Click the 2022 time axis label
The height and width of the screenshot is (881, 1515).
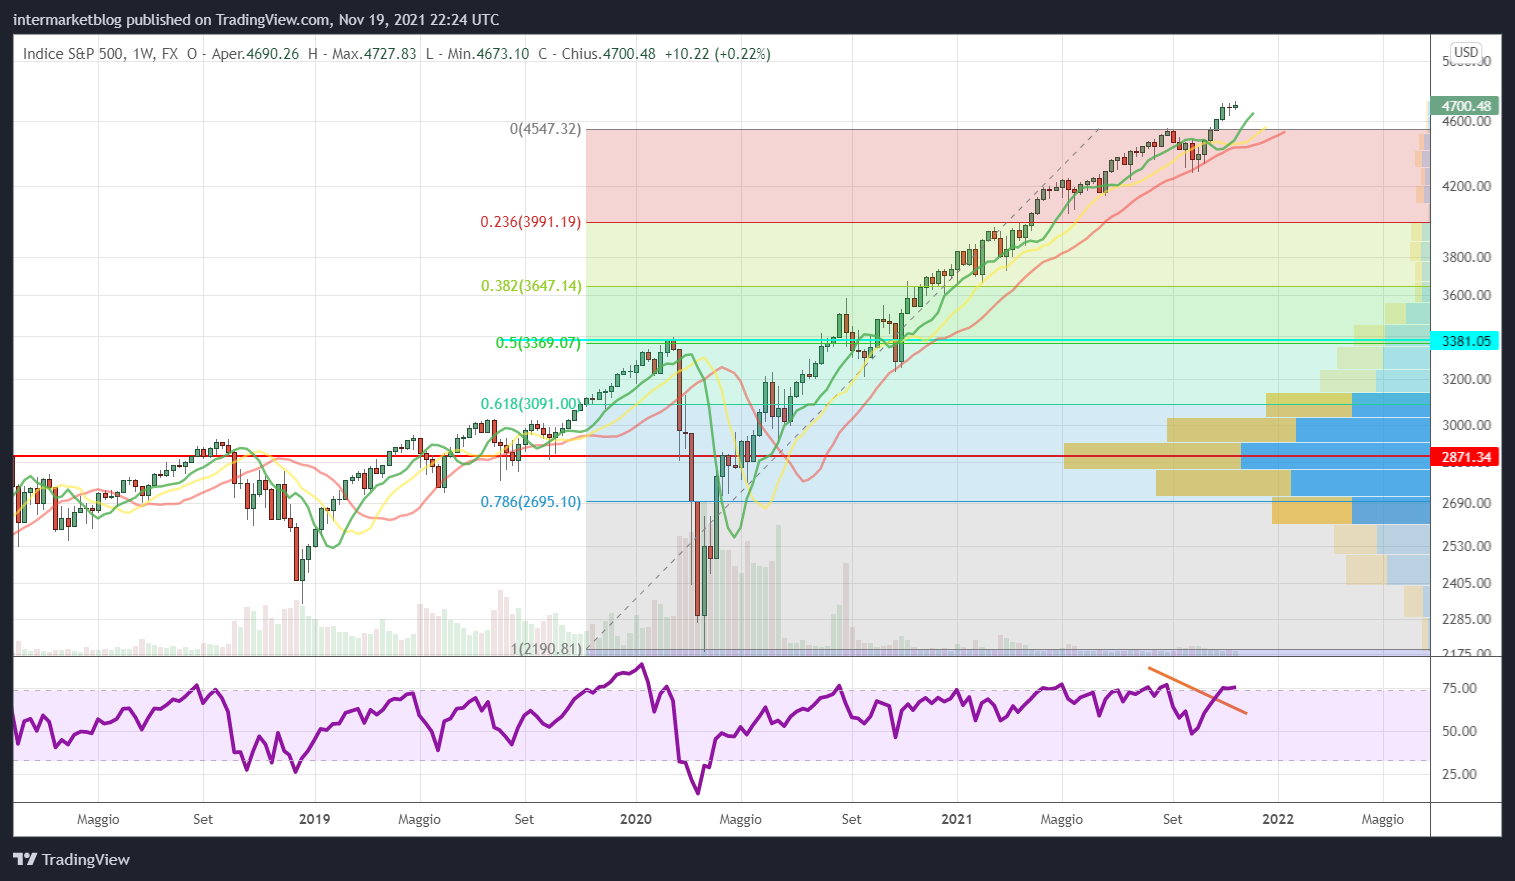point(1277,819)
